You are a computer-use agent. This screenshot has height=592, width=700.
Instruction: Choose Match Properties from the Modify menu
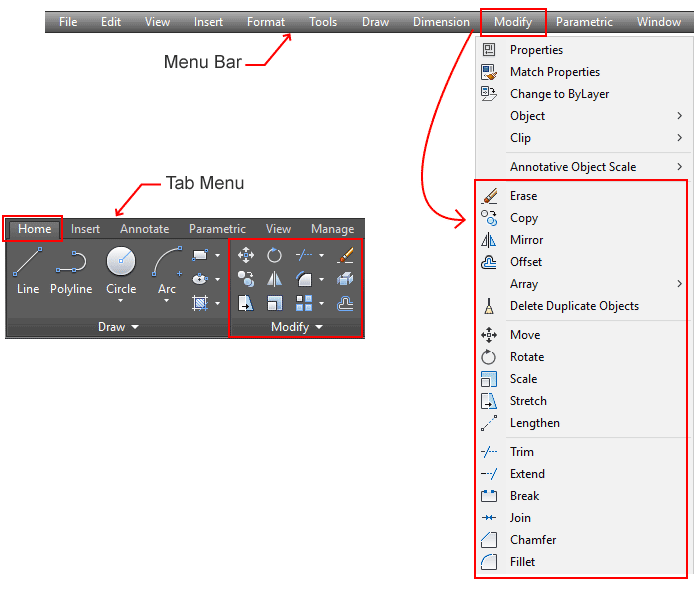[583, 72]
